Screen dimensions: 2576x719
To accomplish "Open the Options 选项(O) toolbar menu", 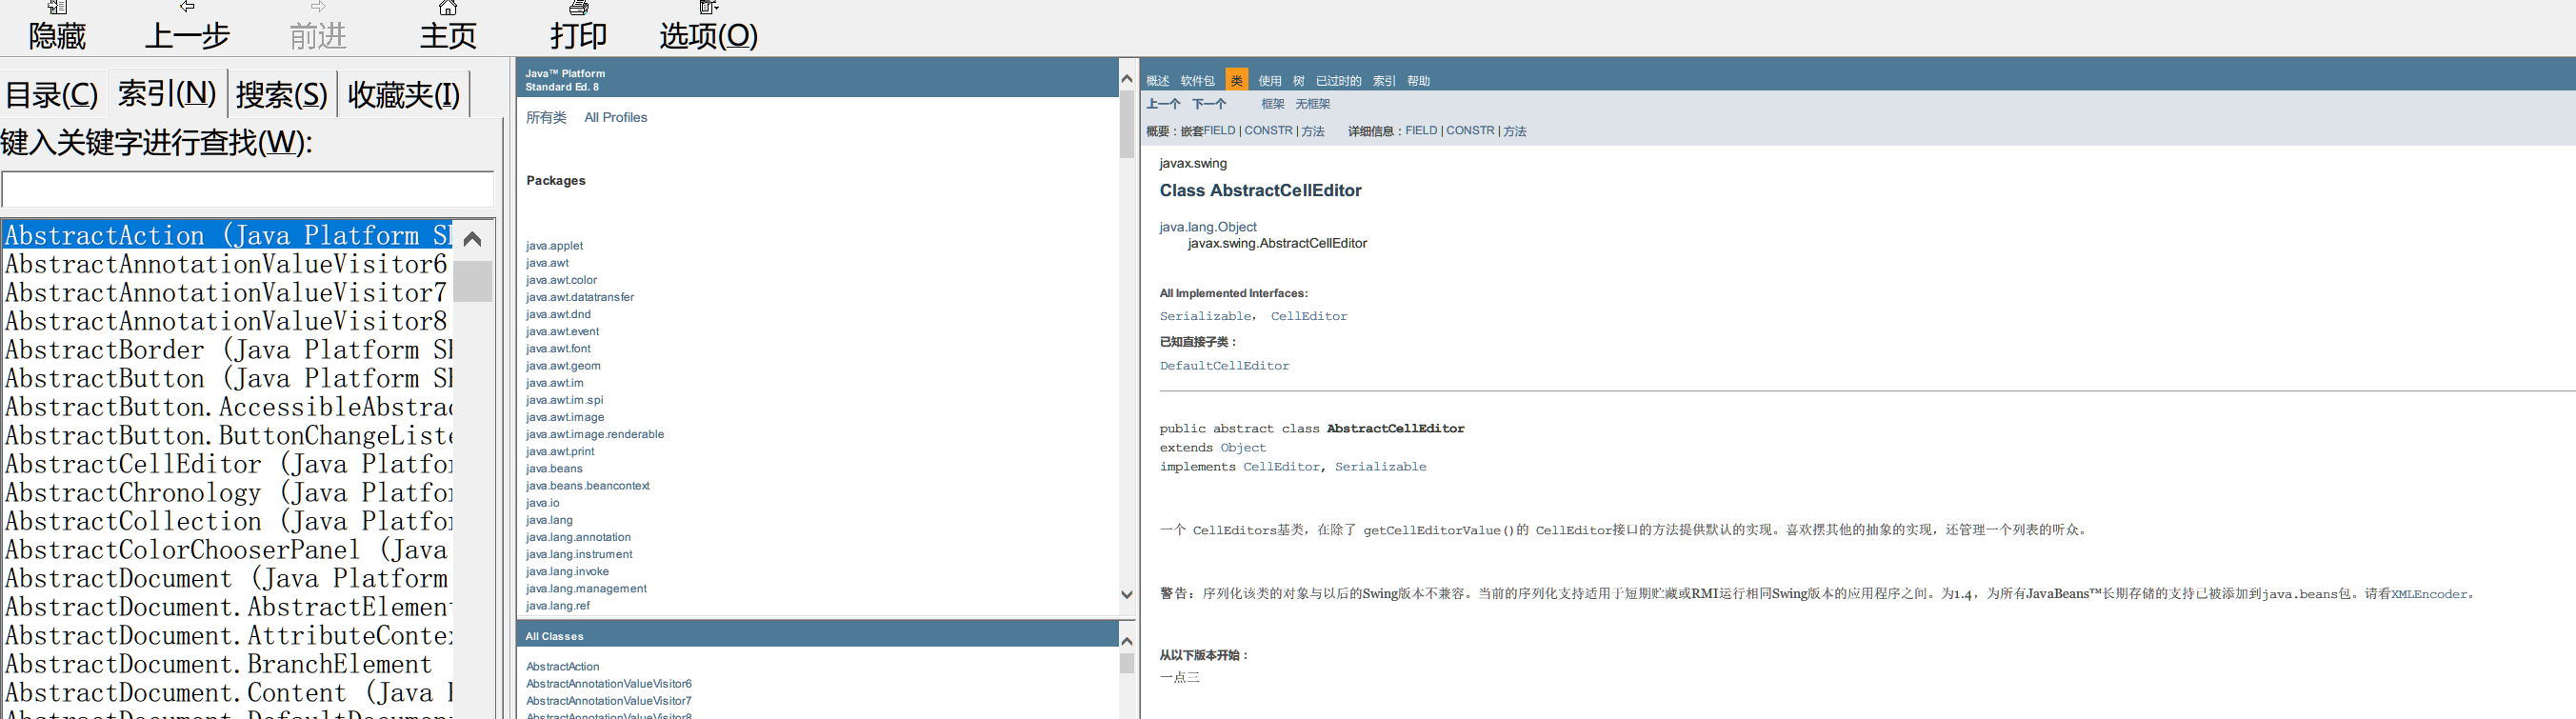I will 708,26.
